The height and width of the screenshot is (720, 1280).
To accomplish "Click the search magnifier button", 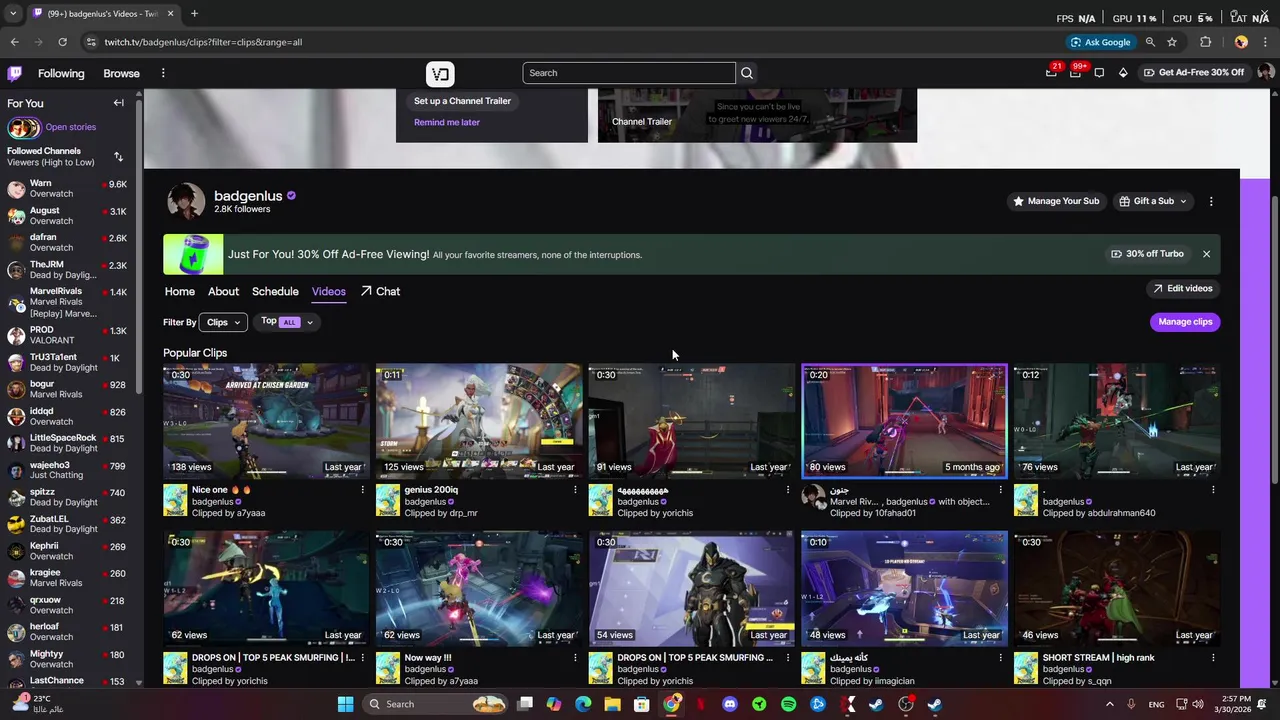I will (x=747, y=73).
